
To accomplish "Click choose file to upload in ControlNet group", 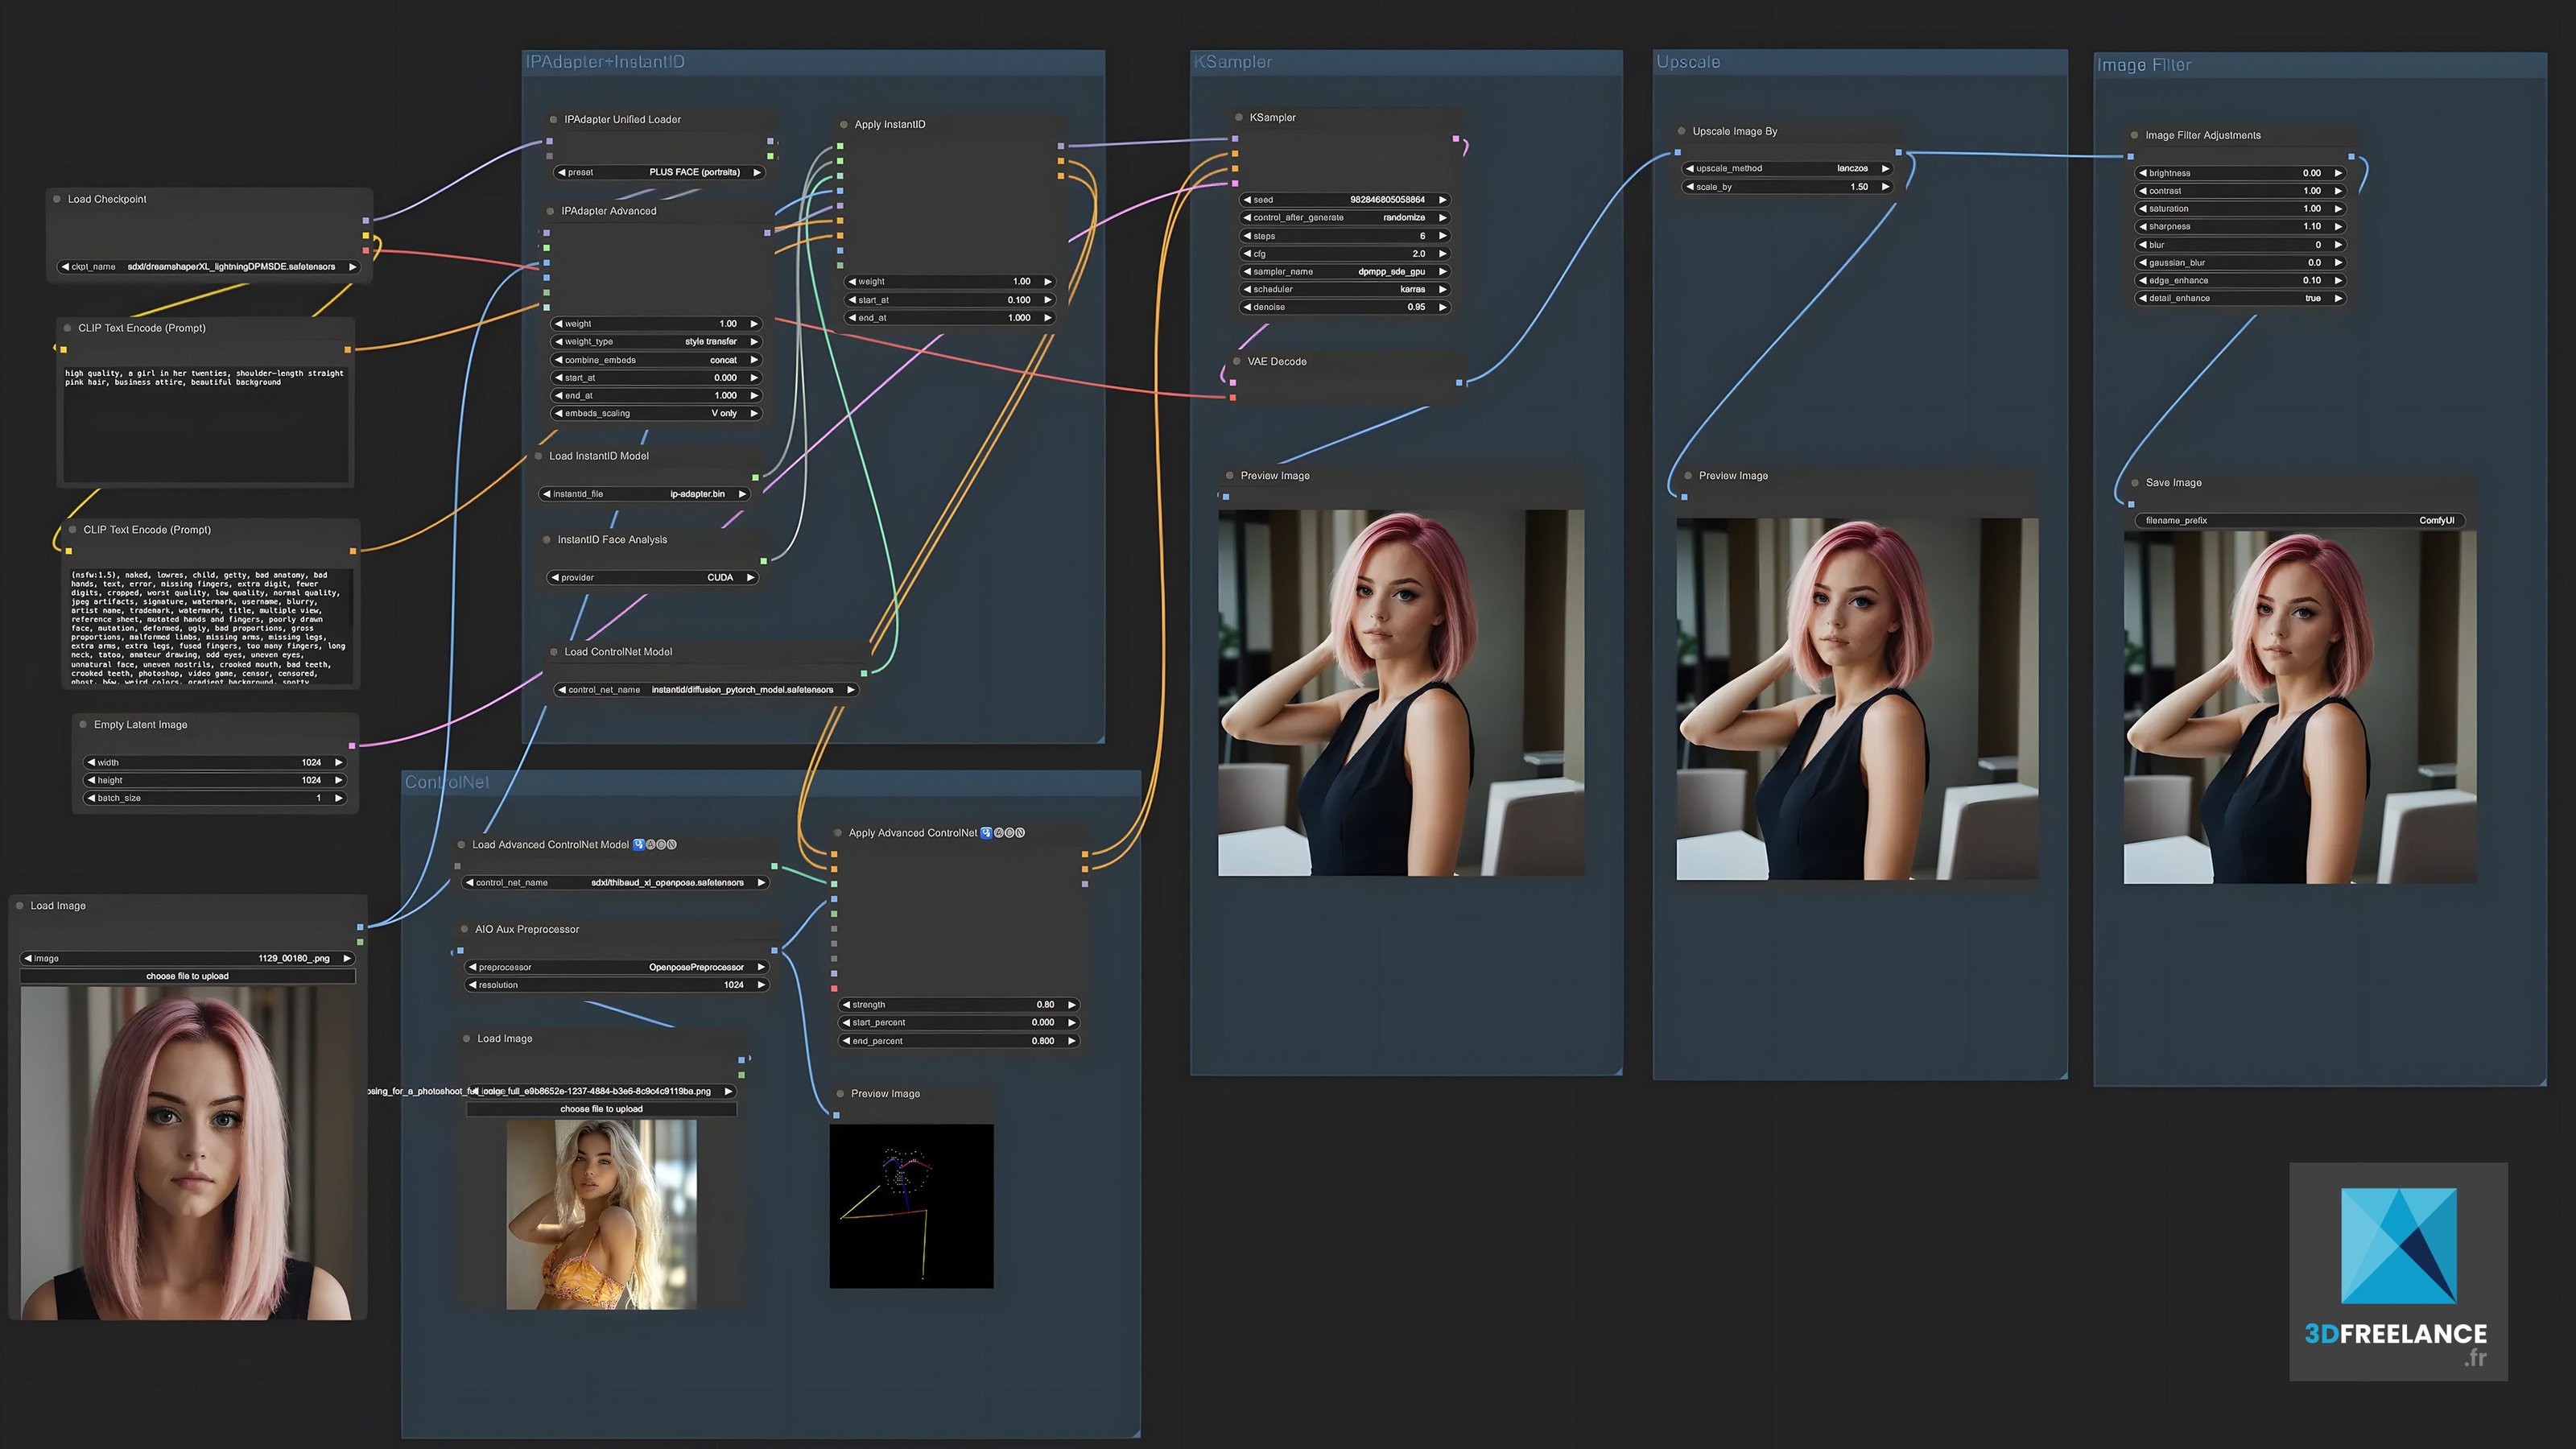I will [601, 1109].
